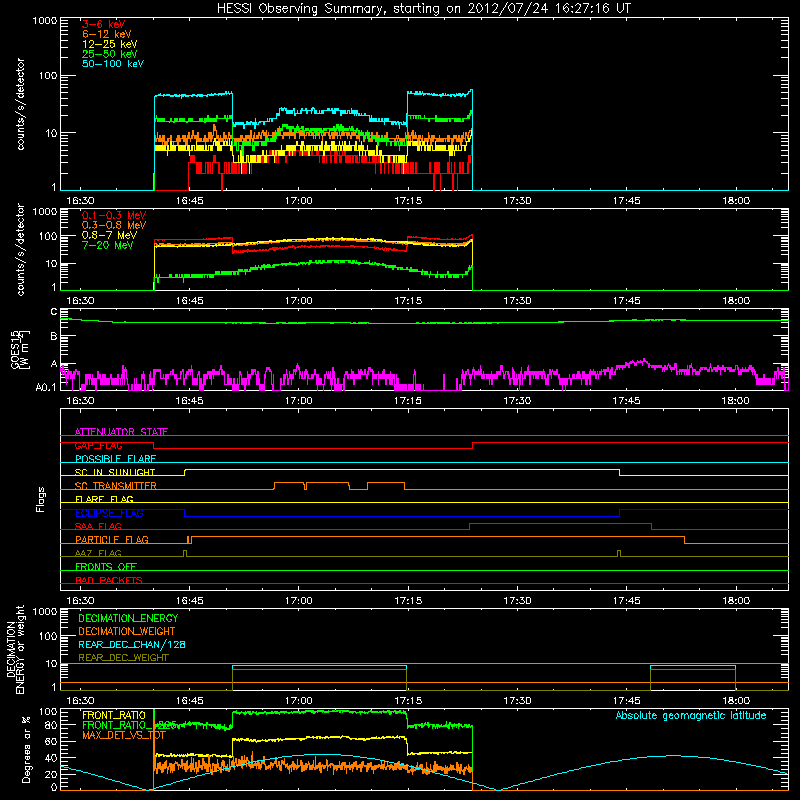Select the 3-6 keV legend label
This screenshot has height=800, width=800.
point(104,24)
